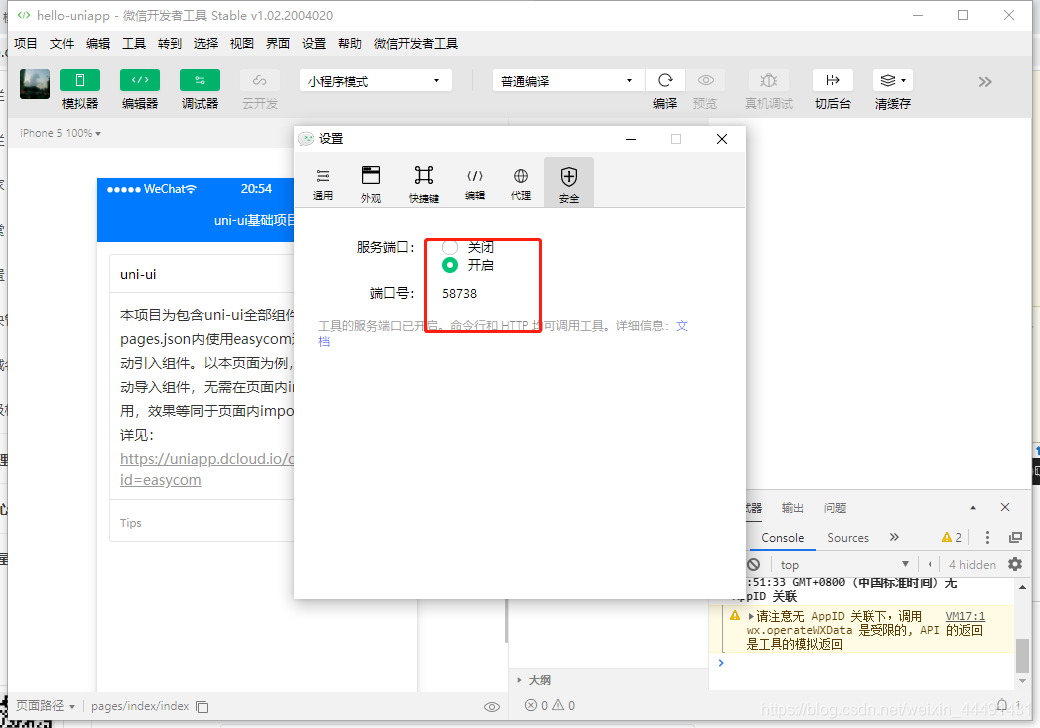The image size is (1040, 728).
Task: Open console settings gear icon
Action: [x=1015, y=564]
